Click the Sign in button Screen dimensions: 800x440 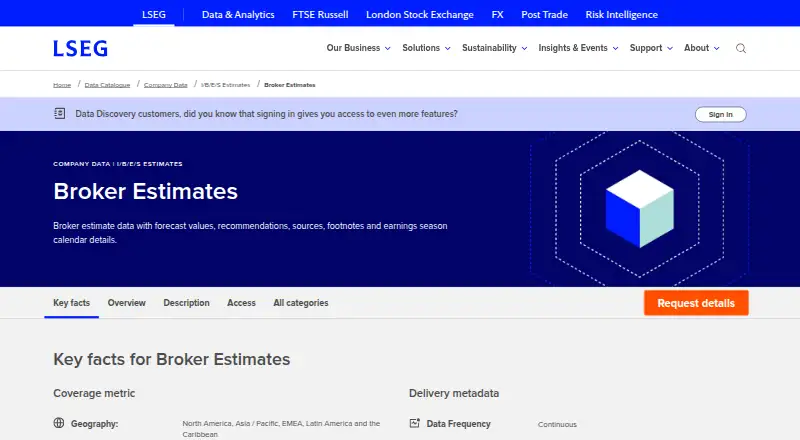coord(720,114)
